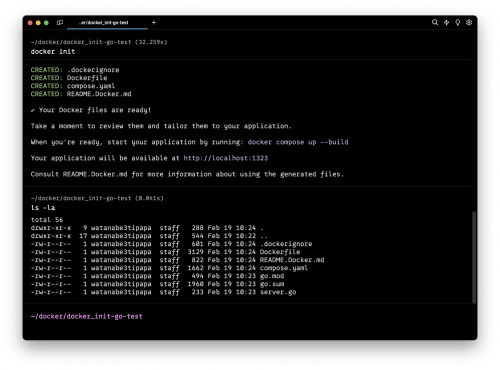Click compose.yaml file name in ls listing
Screen dimensions: 500x370
[284, 268]
